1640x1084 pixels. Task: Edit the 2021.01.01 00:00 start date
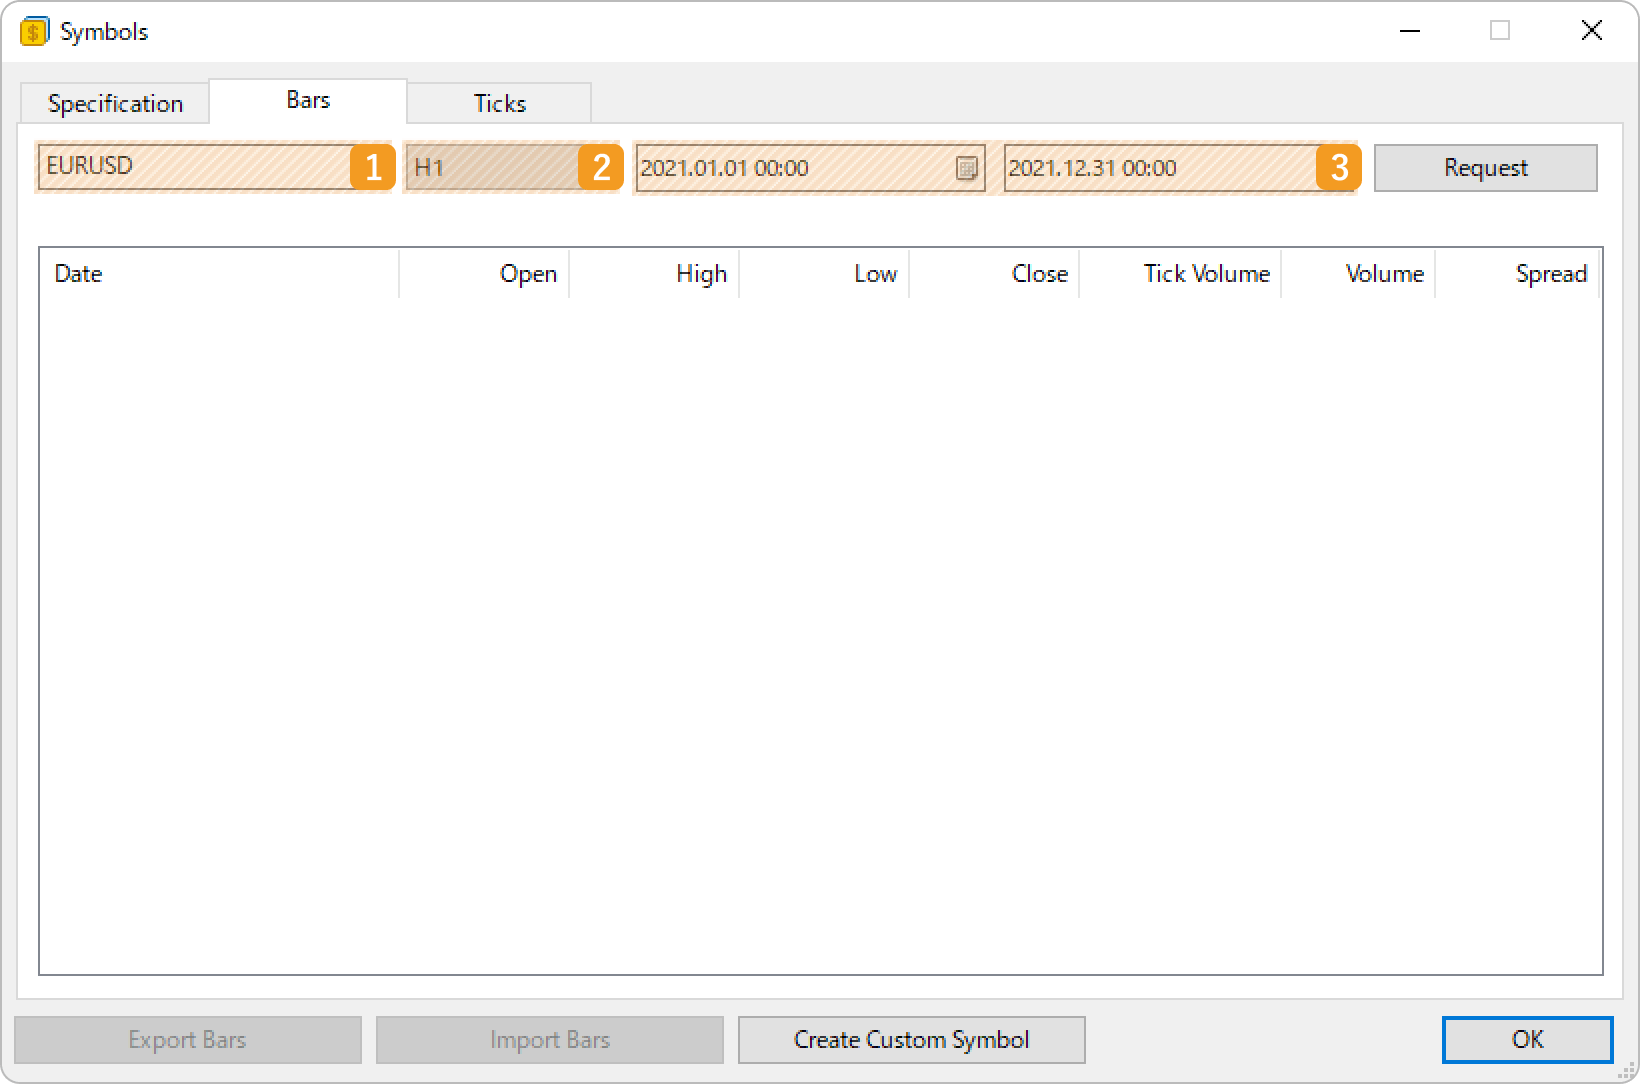point(810,168)
